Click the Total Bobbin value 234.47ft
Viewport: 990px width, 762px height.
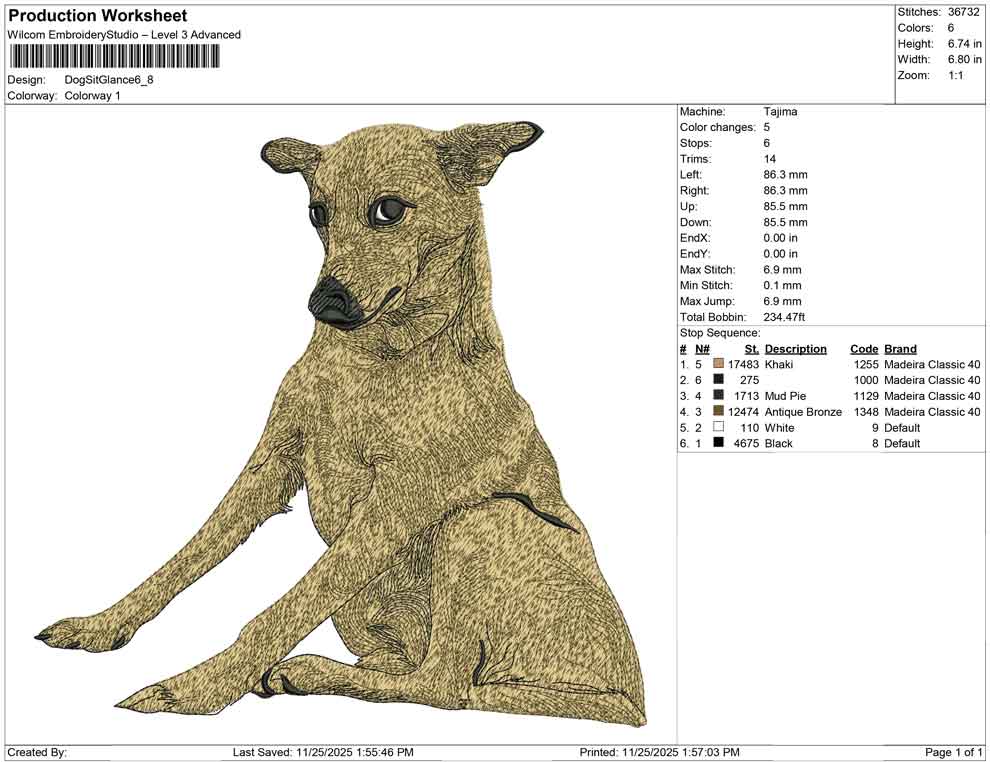click(784, 317)
